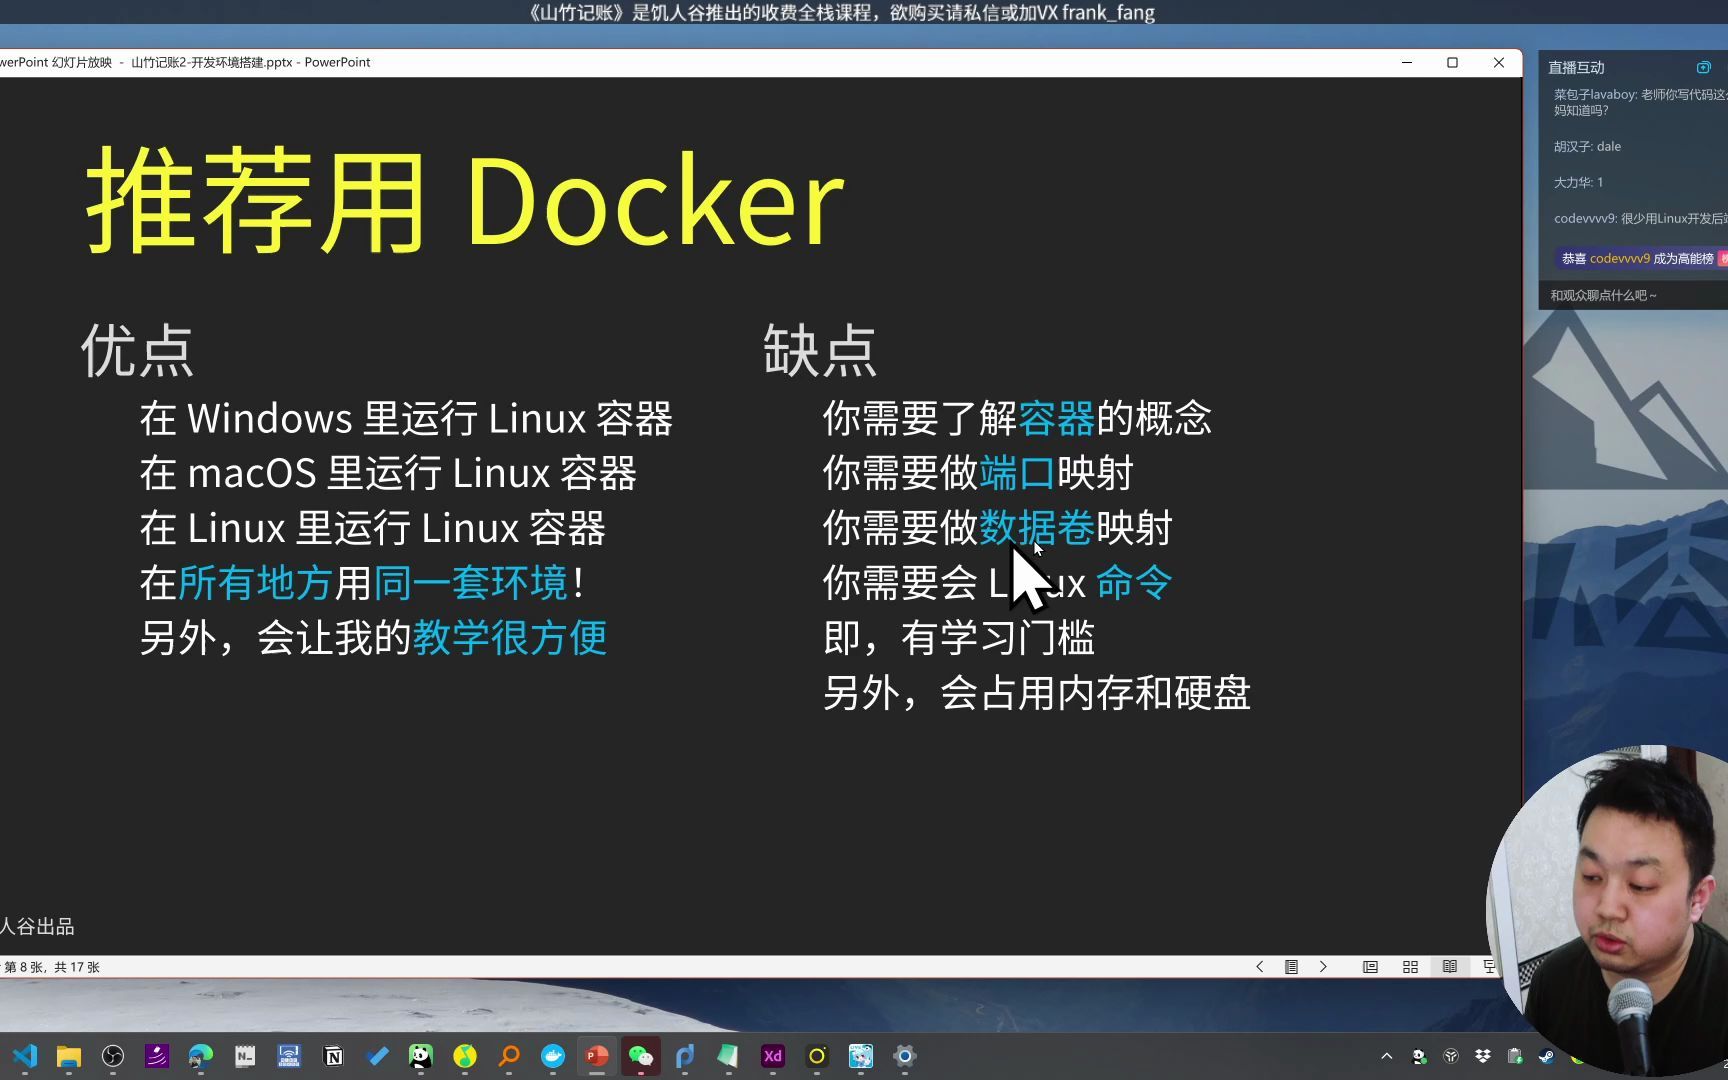Minimize the PowerPoint slideshow window
This screenshot has height=1080, width=1728.
pyautogui.click(x=1406, y=62)
